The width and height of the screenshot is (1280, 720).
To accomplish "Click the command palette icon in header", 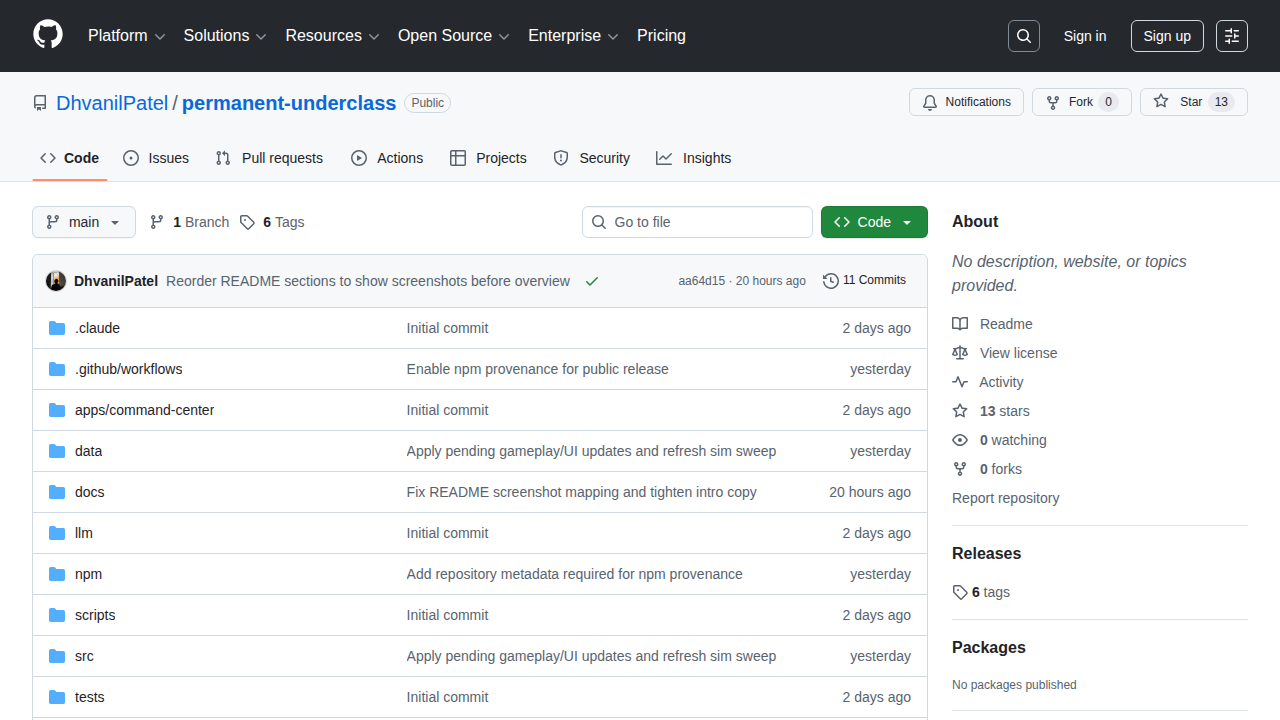I will [x=1232, y=36].
